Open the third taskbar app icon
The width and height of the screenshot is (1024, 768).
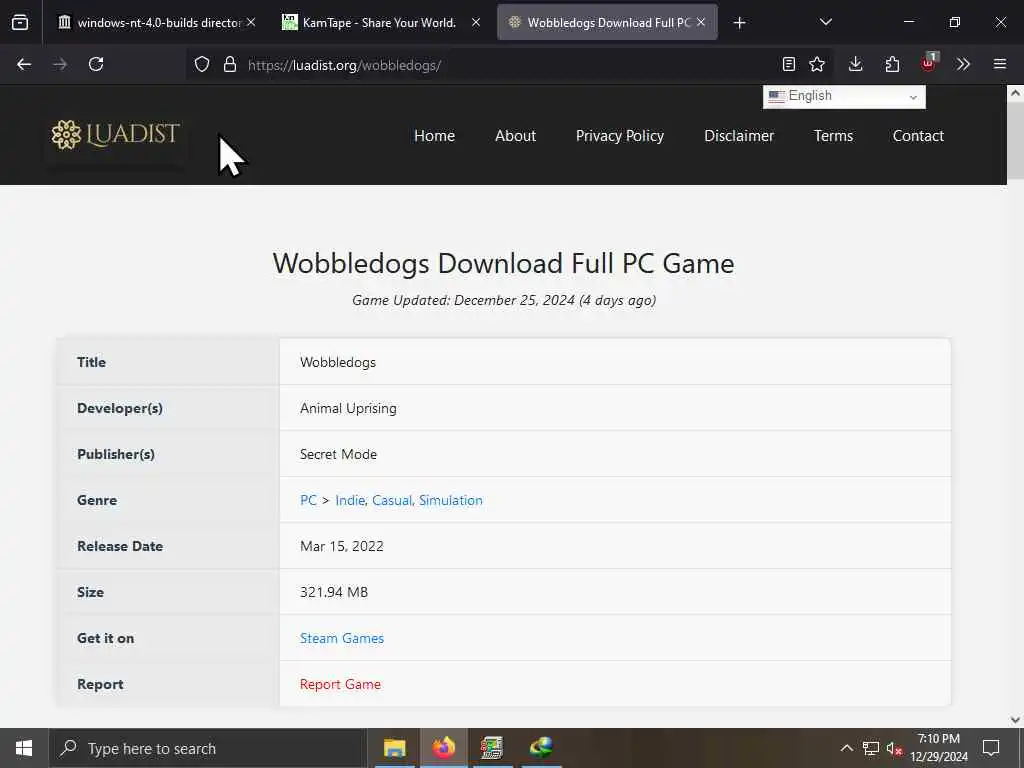coord(492,748)
